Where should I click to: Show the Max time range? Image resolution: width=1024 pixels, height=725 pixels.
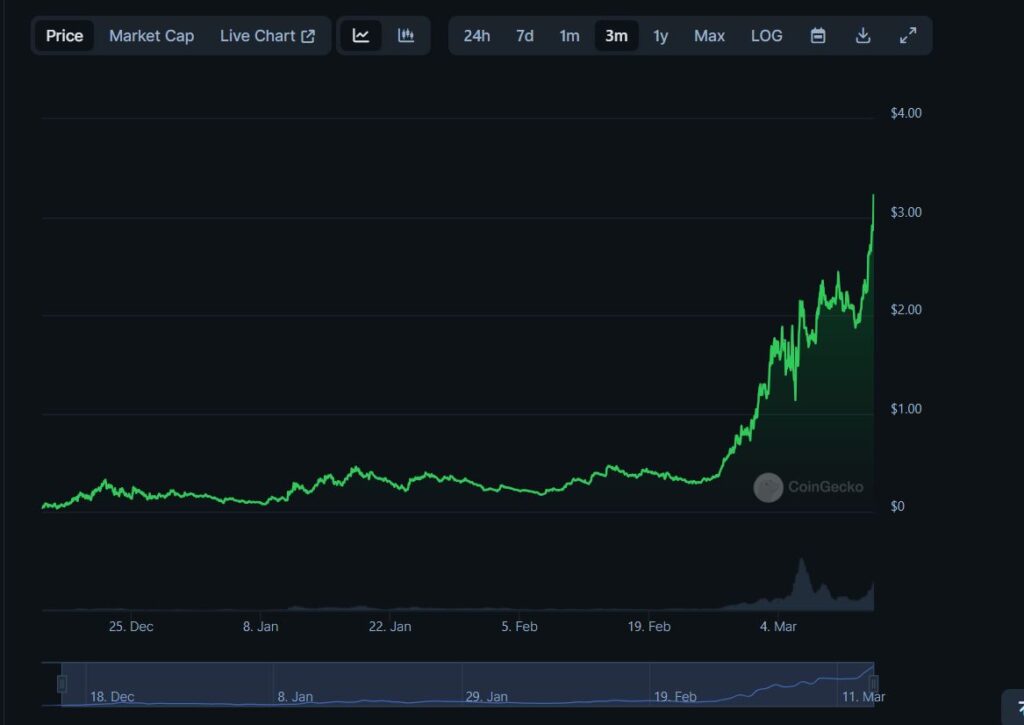pos(709,36)
